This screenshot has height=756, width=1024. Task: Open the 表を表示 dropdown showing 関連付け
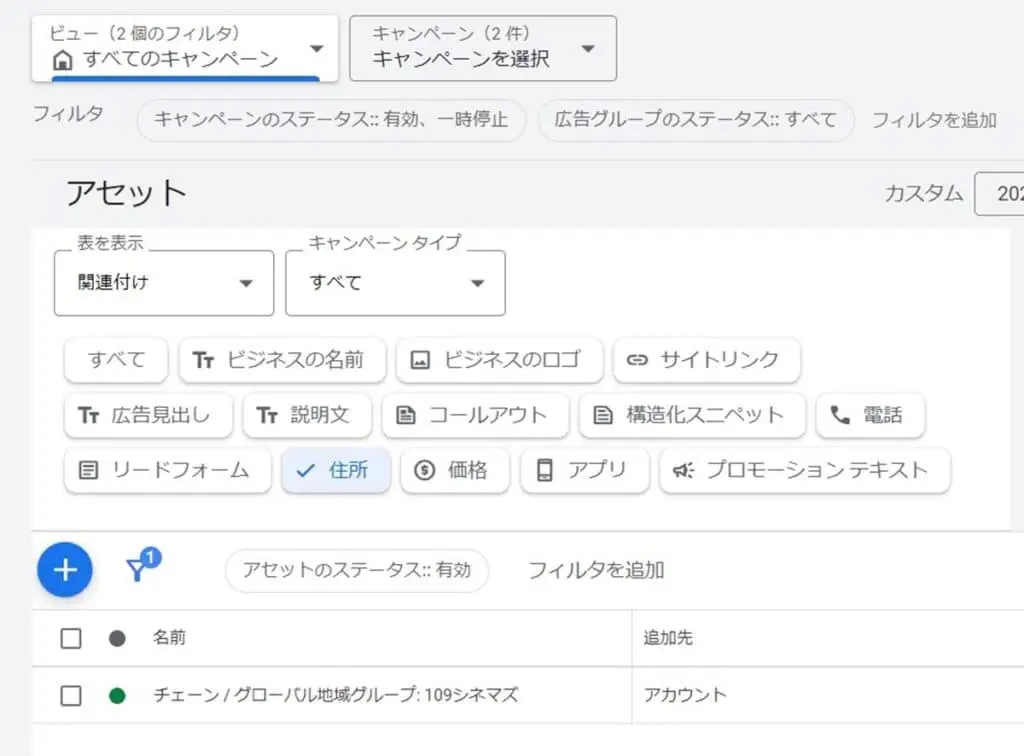pos(163,283)
